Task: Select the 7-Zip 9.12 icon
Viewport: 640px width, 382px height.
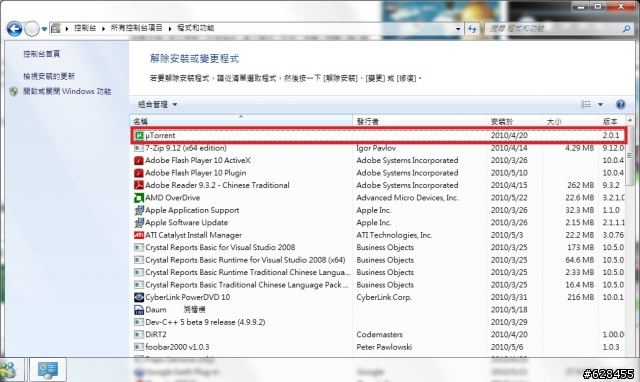Action: pos(139,148)
